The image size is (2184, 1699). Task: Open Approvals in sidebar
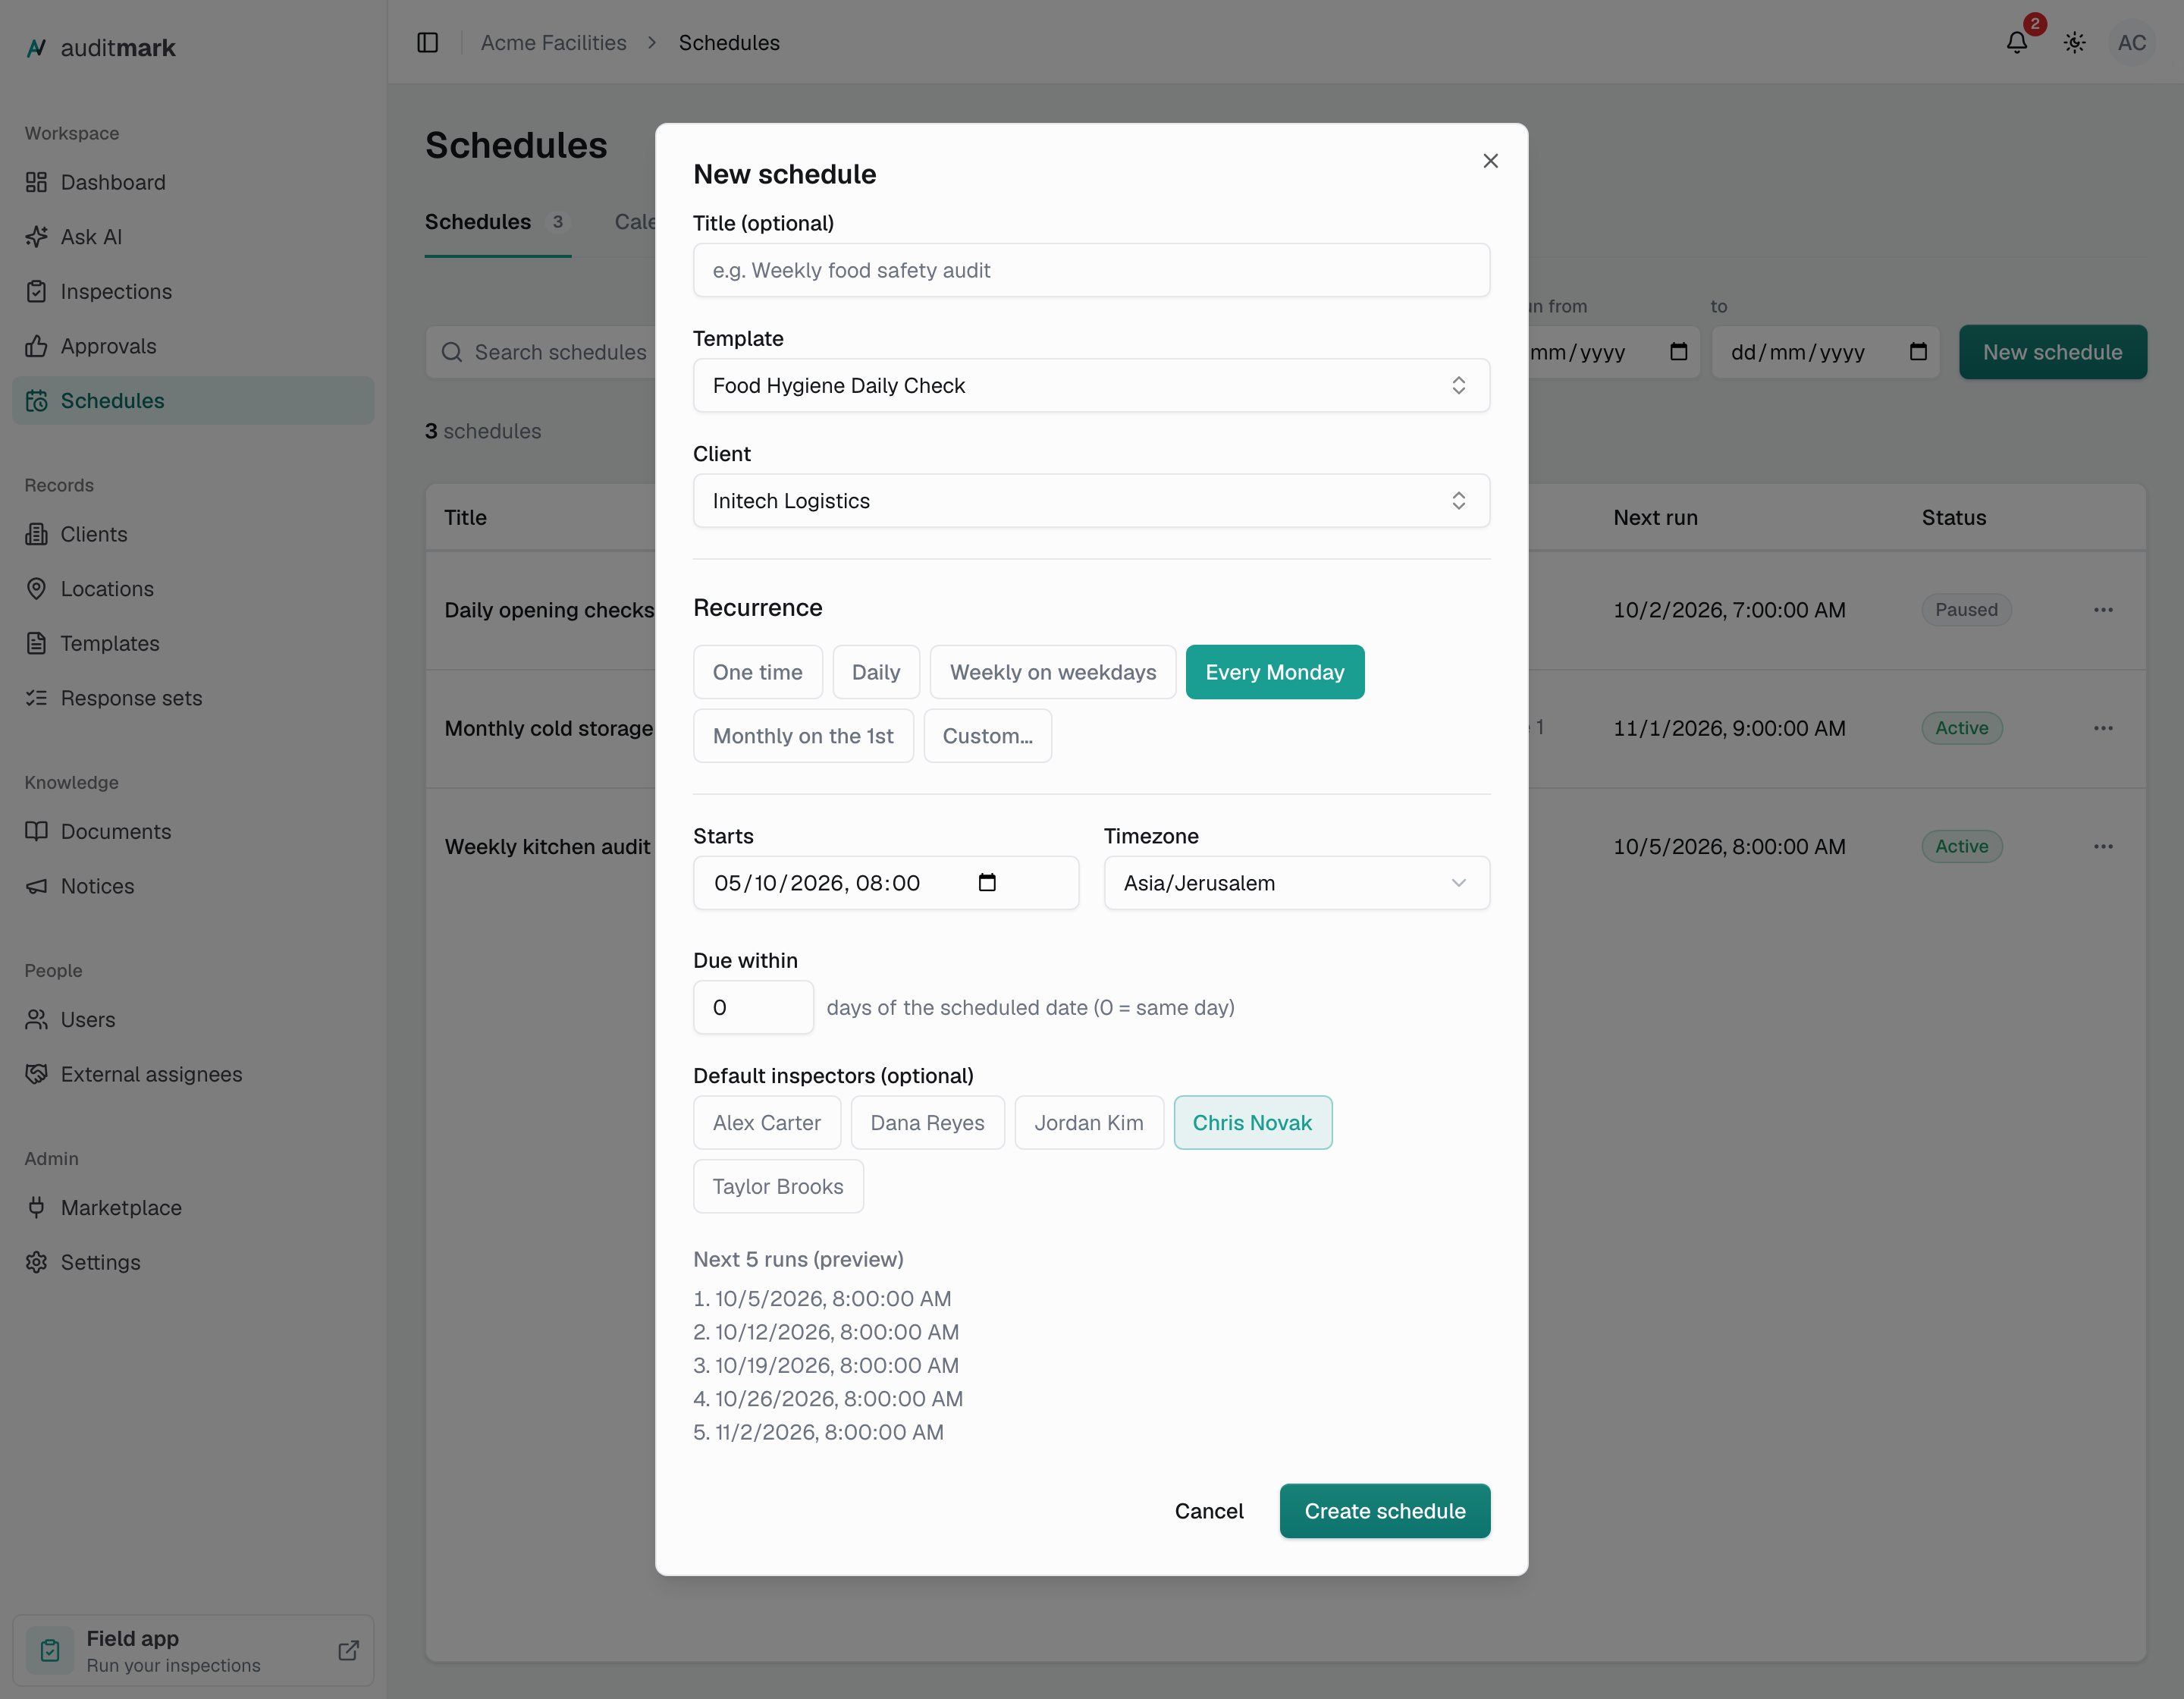click(193, 346)
